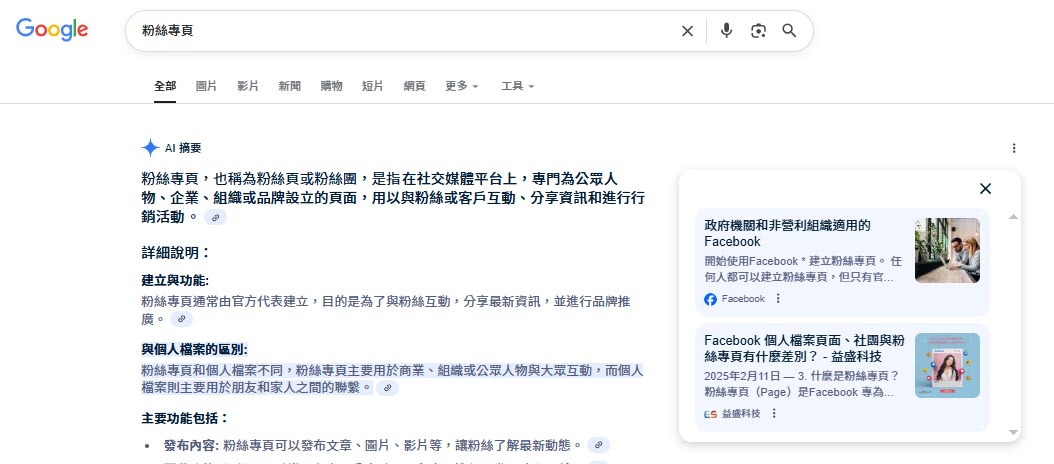The height and width of the screenshot is (464, 1054).
Task: Close the sources side panel
Action: click(x=985, y=189)
